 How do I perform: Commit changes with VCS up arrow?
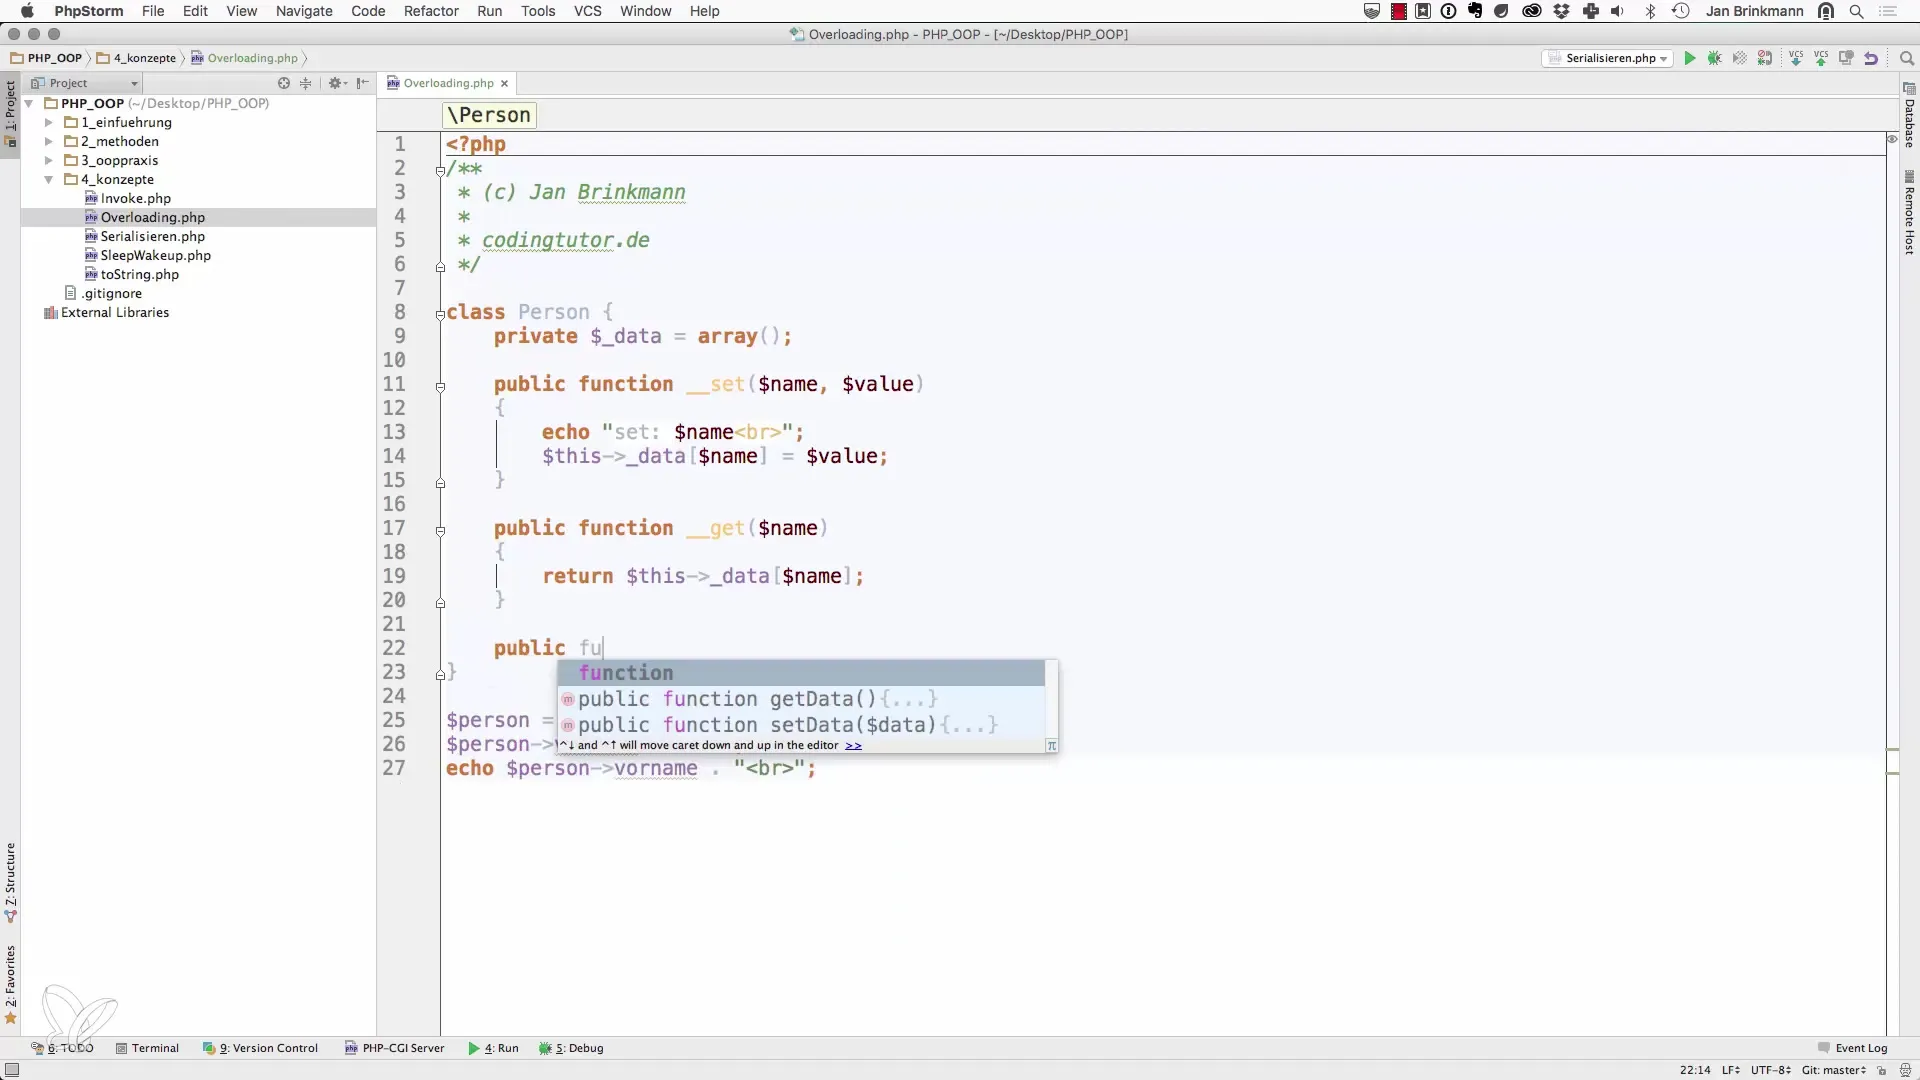pos(1821,58)
